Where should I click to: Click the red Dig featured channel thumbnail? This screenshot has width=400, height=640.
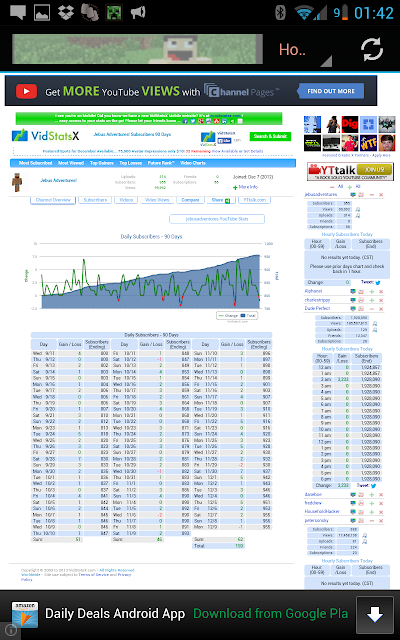click(350, 124)
